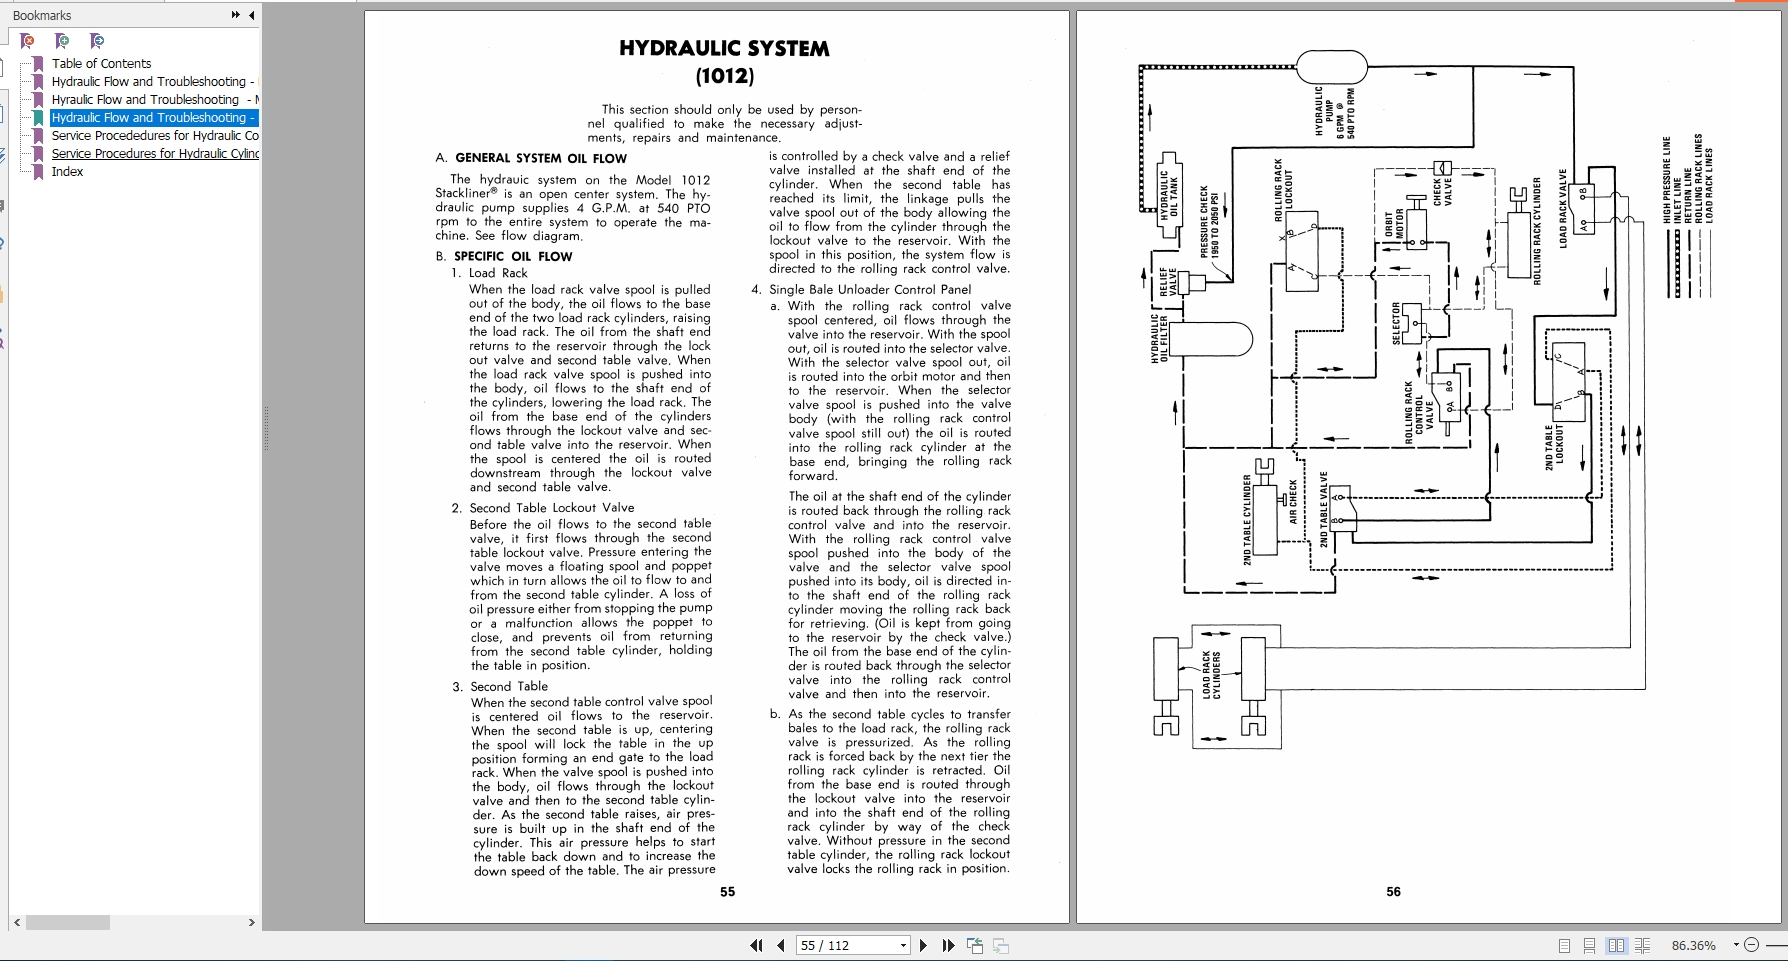Viewport: 1788px width, 961px height.
Task: Open the Table of Contents bookmark
Action: (x=101, y=63)
